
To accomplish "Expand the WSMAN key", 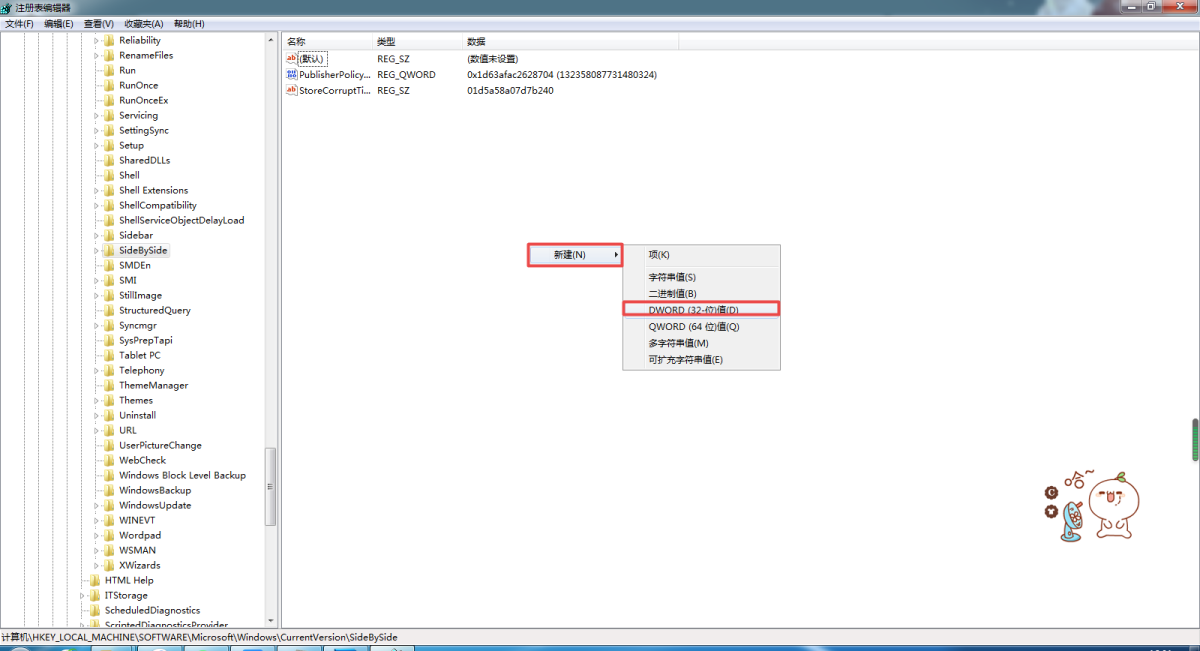I will click(98, 551).
